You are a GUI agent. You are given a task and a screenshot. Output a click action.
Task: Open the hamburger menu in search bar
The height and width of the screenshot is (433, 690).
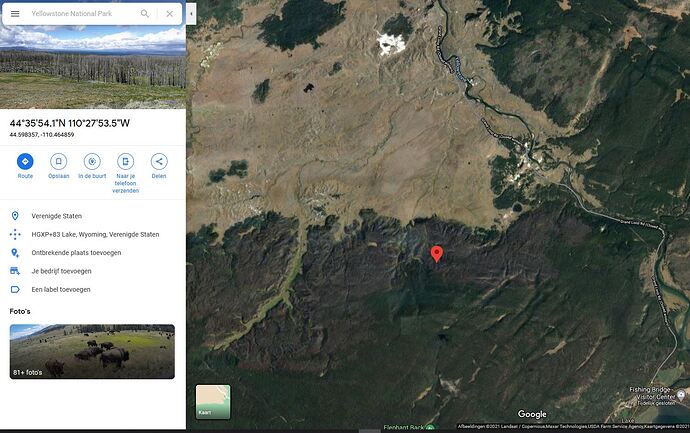point(15,14)
